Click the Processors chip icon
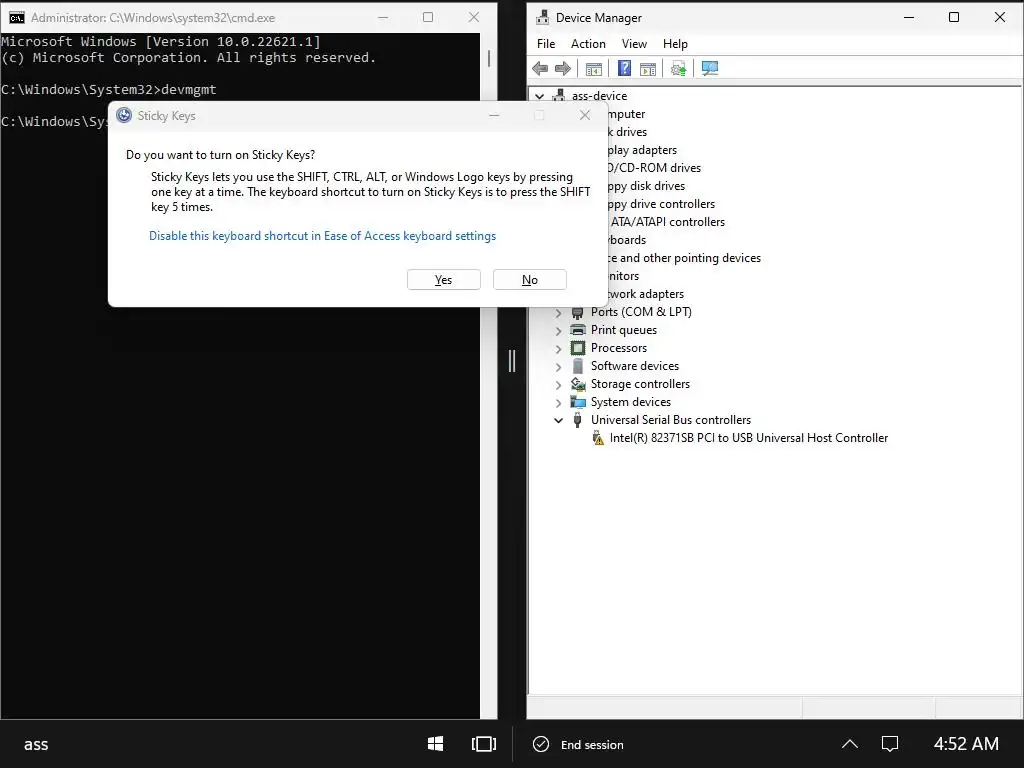 [x=577, y=348]
